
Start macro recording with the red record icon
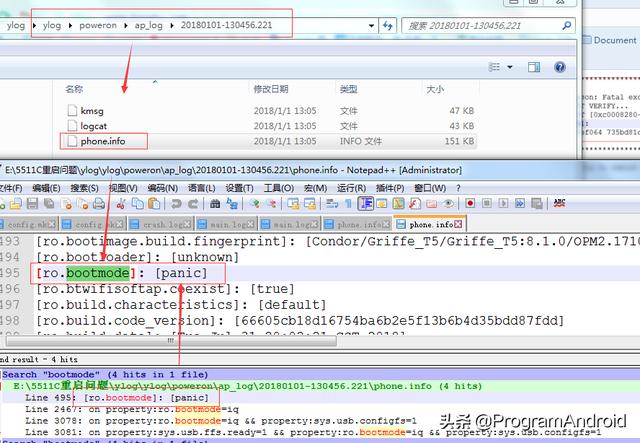click(x=470, y=203)
